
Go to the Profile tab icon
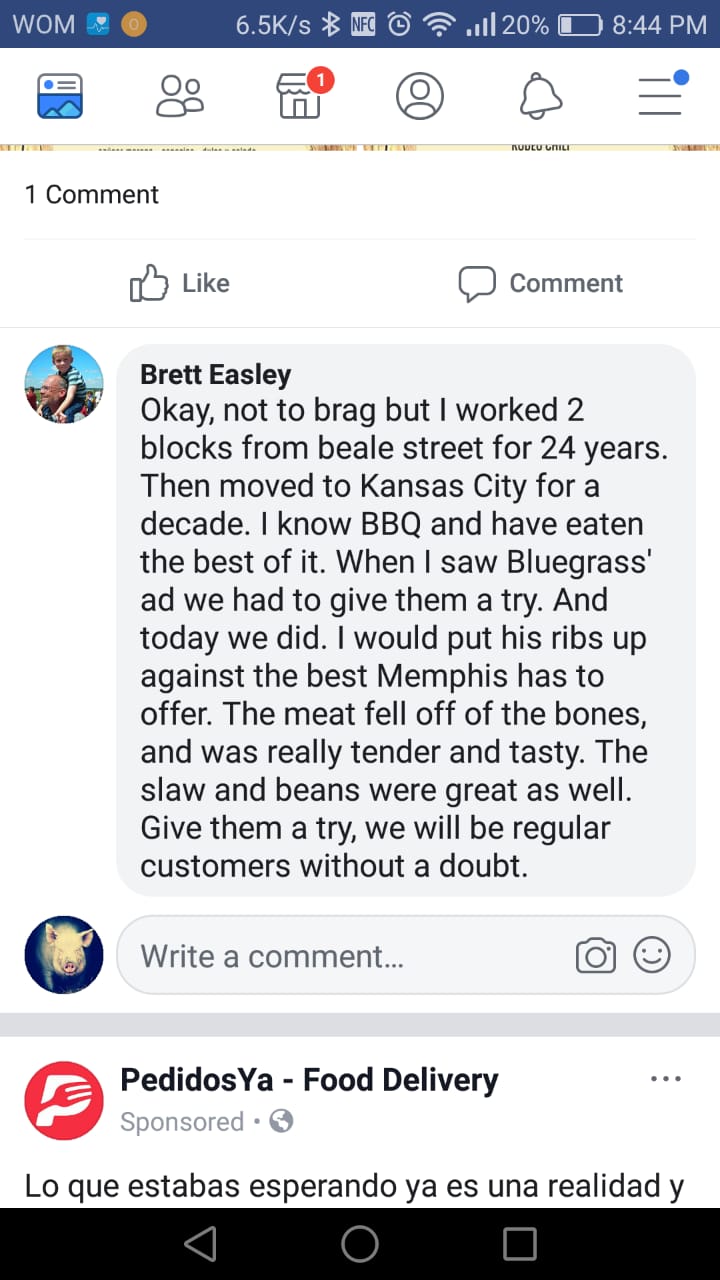pos(420,96)
